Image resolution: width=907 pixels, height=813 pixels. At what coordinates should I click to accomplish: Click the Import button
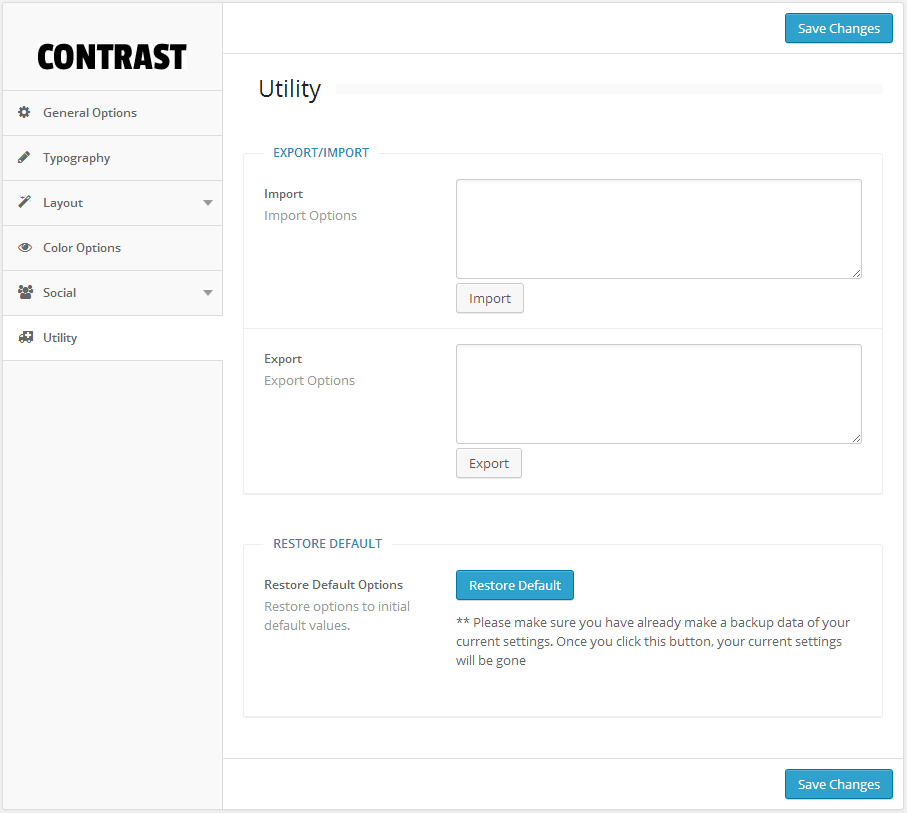point(490,298)
